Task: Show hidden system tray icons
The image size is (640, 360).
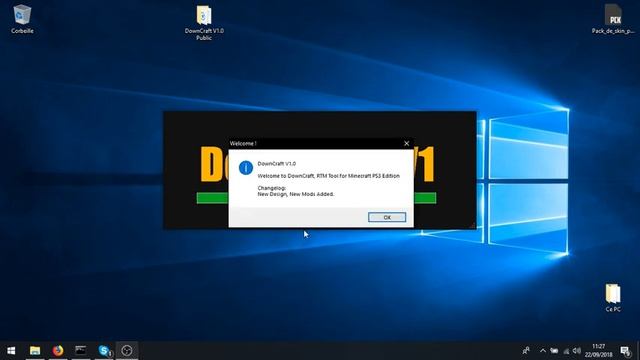Action: click(542, 351)
